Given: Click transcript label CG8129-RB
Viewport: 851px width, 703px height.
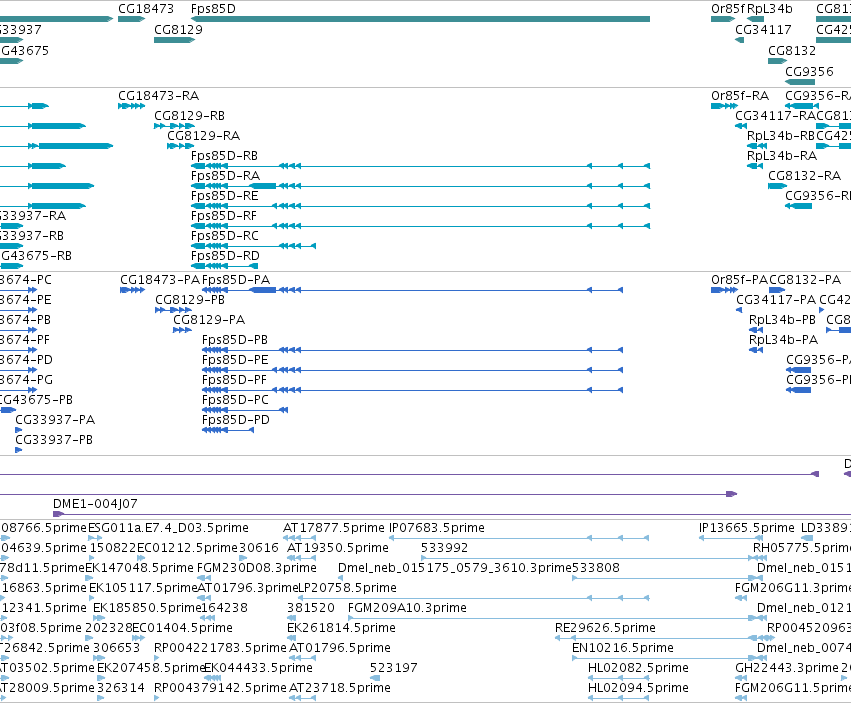Looking at the screenshot, I should [x=189, y=116].
